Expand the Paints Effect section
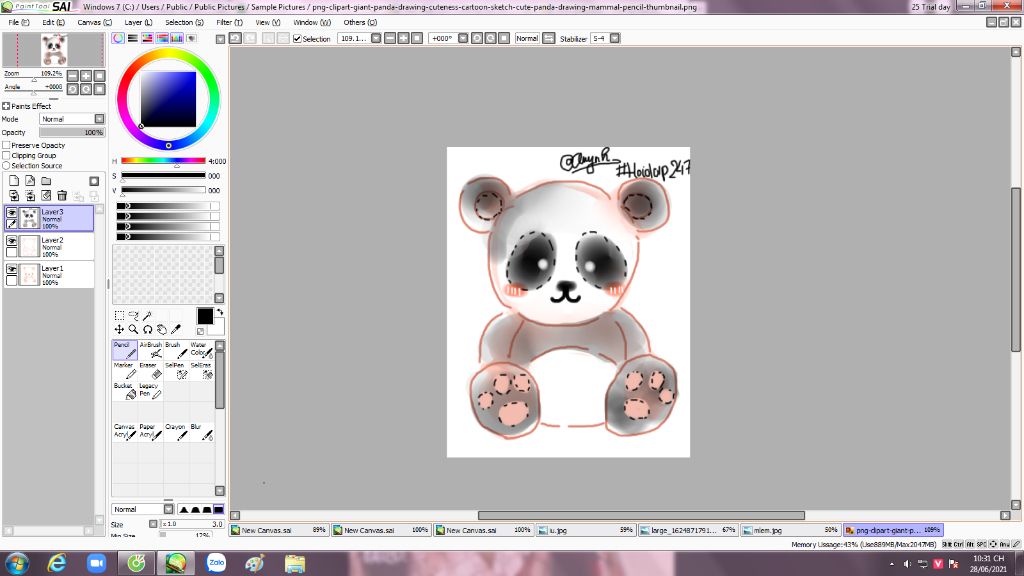Screen dimensions: 1024x576 pos(6,106)
